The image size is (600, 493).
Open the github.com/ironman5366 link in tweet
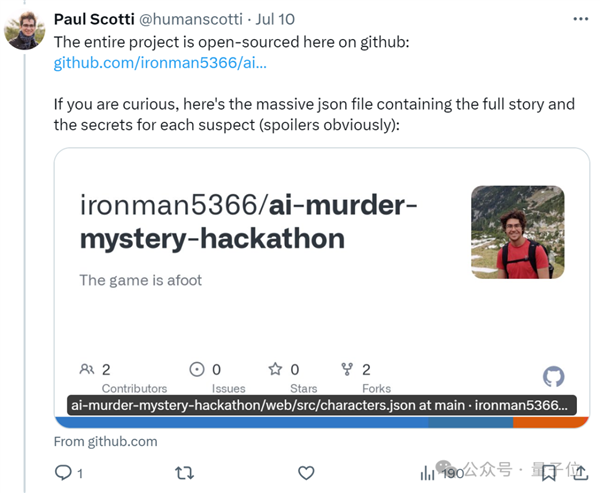(160, 62)
